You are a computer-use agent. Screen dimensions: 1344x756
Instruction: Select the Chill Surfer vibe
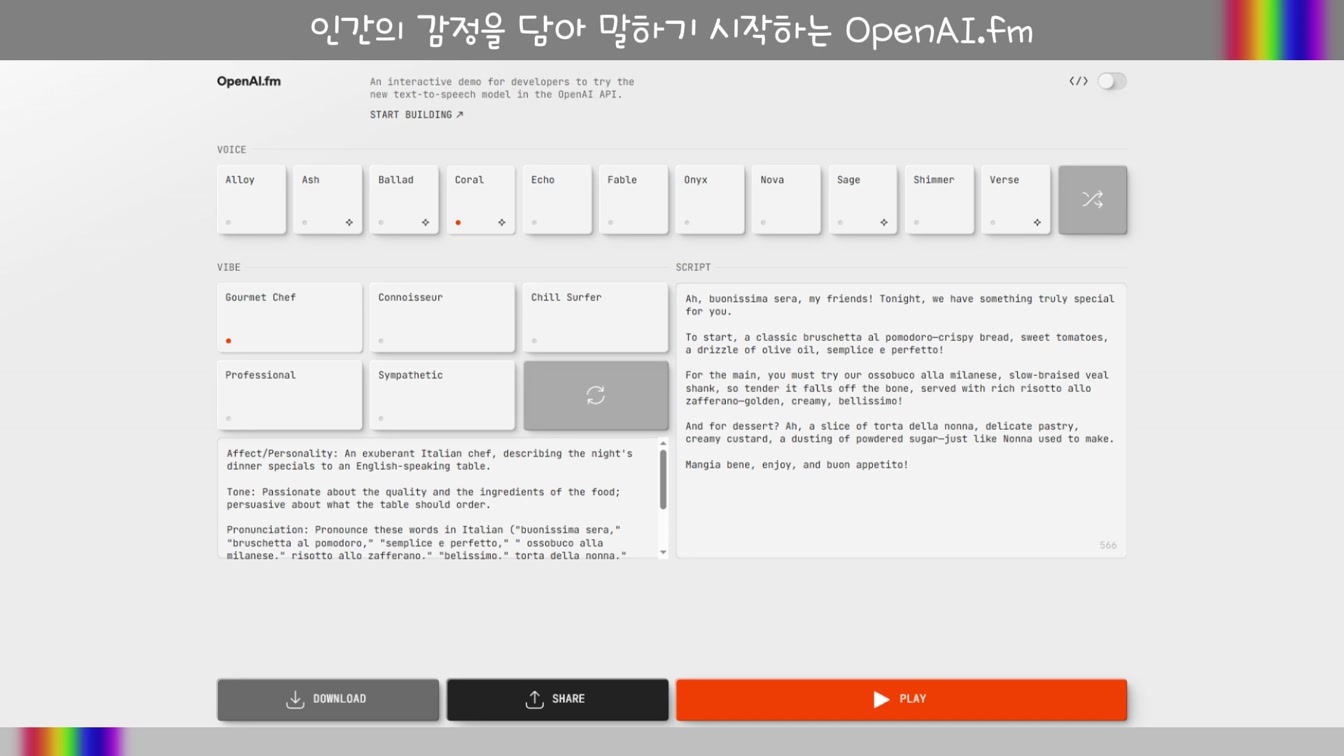pos(595,318)
